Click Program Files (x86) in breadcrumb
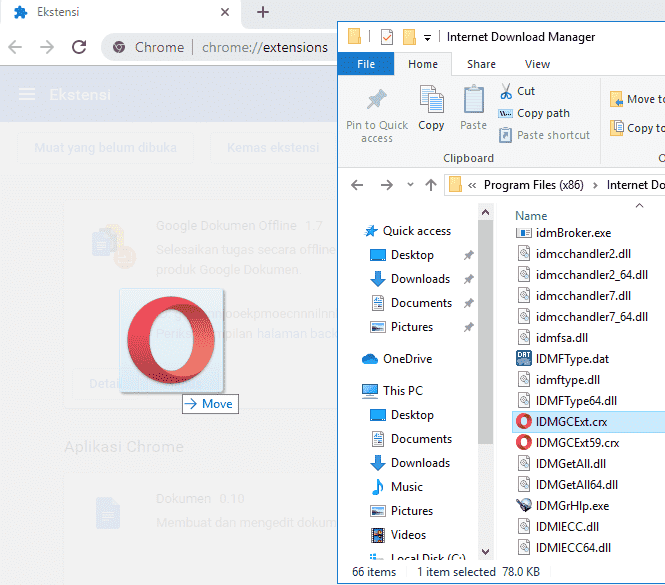 pos(534,185)
